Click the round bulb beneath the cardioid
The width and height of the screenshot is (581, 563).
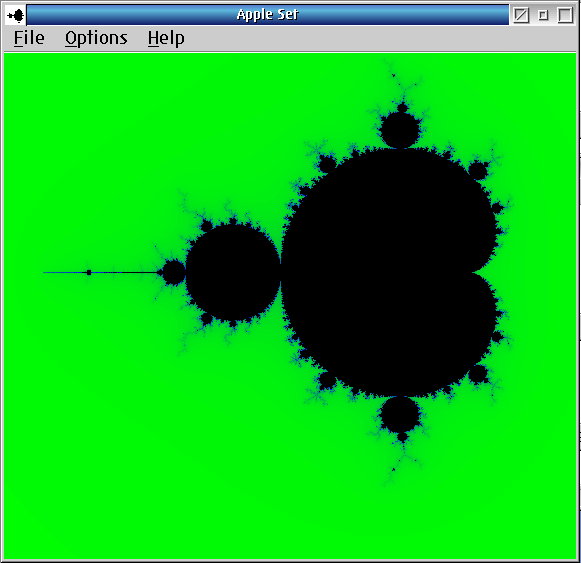point(400,414)
